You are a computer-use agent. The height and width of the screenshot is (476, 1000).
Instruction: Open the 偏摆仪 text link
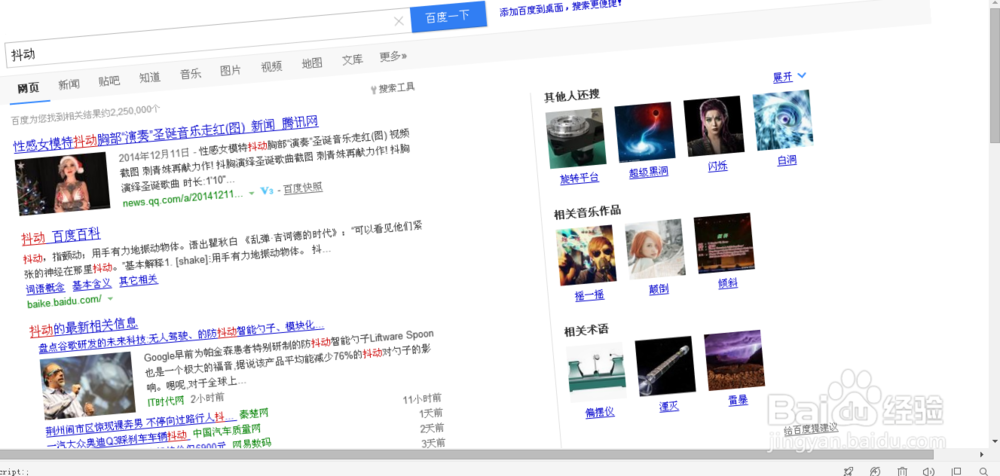(x=600, y=412)
